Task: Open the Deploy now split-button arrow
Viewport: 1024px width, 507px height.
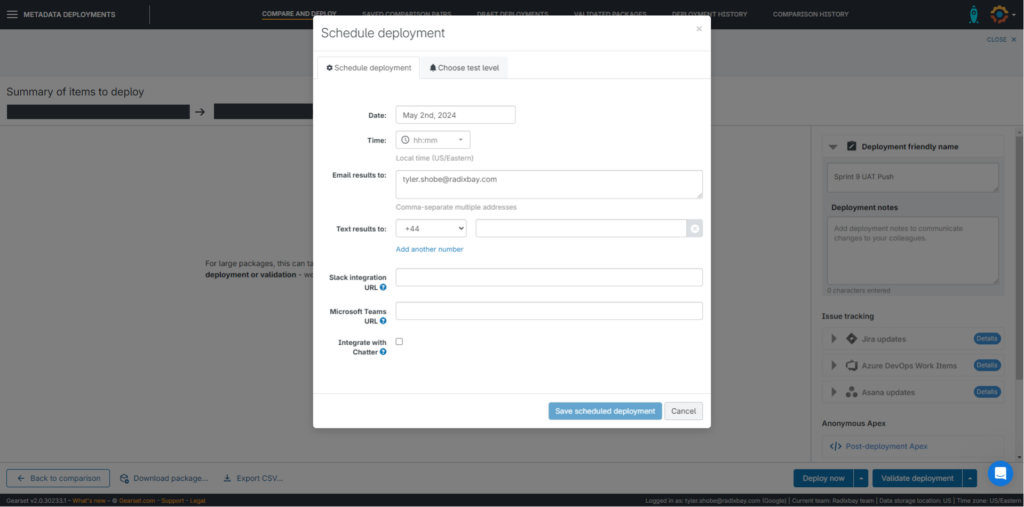Action: point(861,478)
